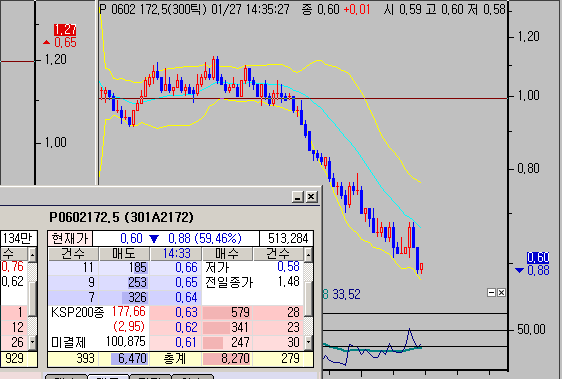This screenshot has width=562, height=379.
Task: Click the blue 0.60 price axis marker
Action: point(538,257)
